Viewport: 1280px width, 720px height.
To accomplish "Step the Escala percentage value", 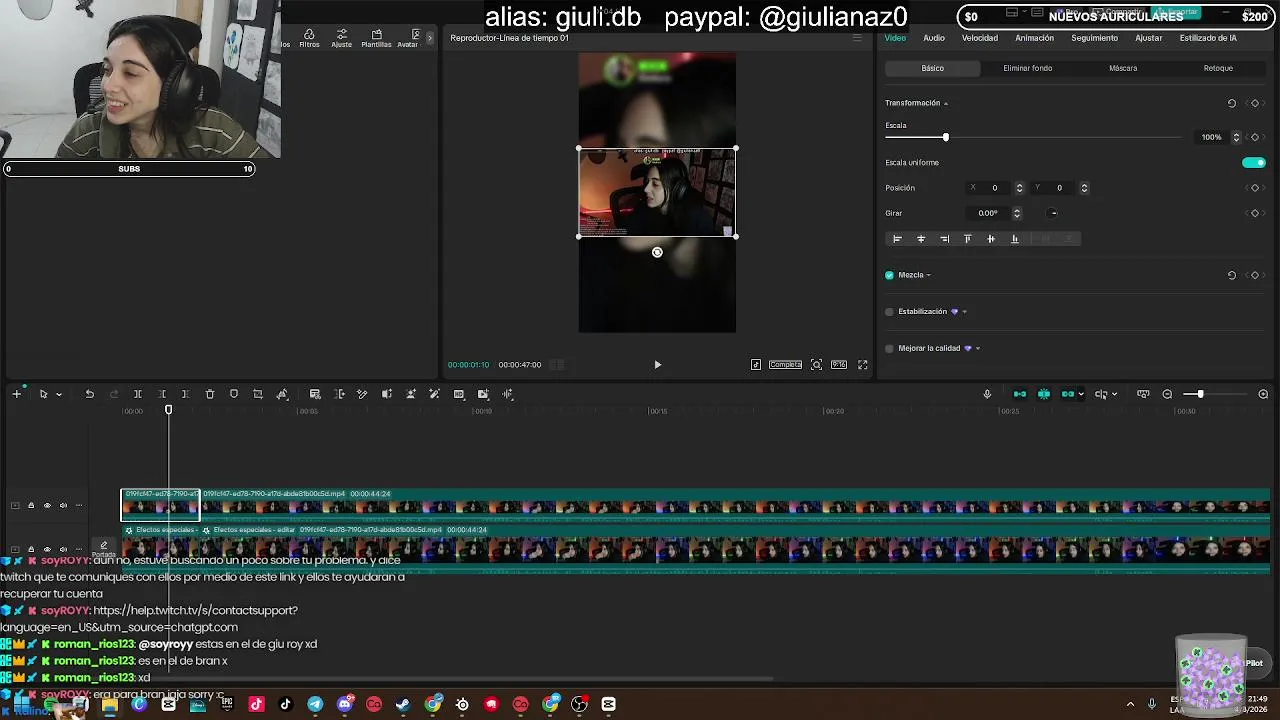I will pyautogui.click(x=1236, y=137).
